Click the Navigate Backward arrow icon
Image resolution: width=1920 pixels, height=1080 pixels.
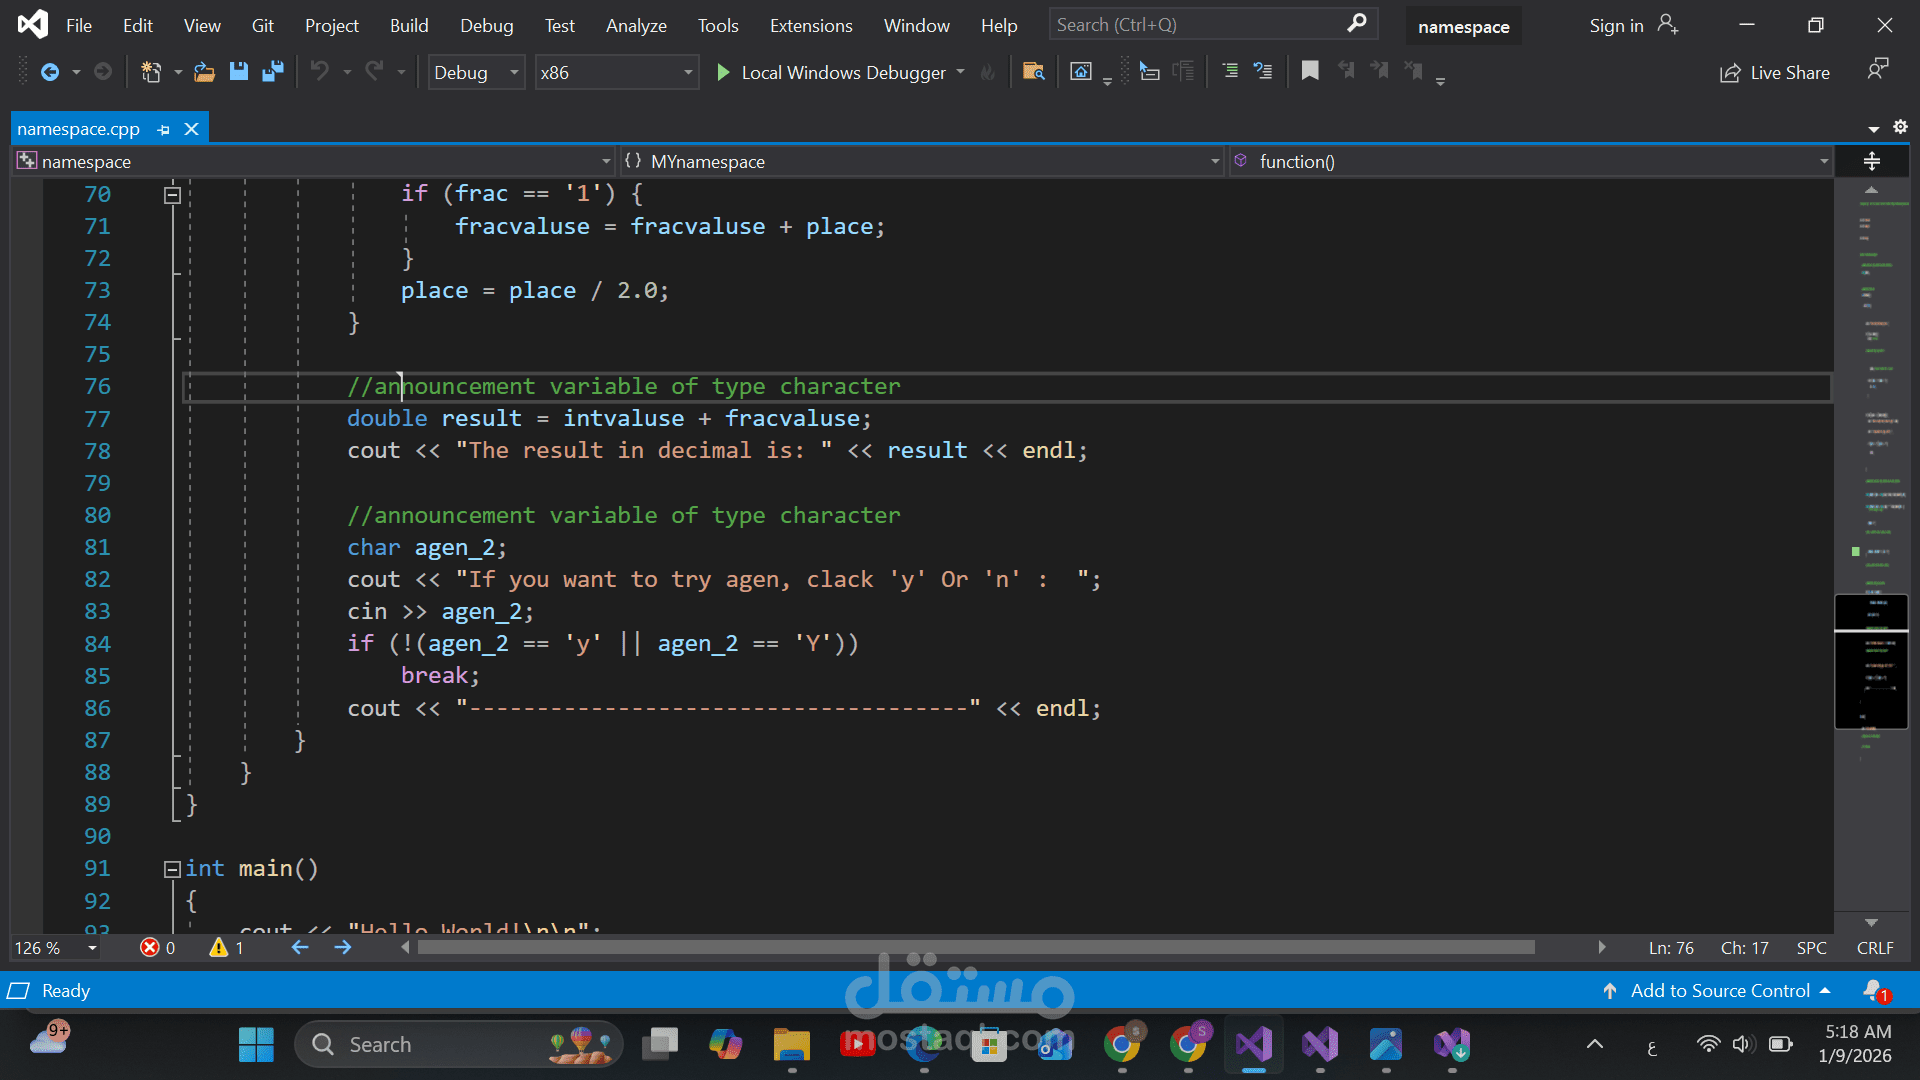(x=49, y=72)
